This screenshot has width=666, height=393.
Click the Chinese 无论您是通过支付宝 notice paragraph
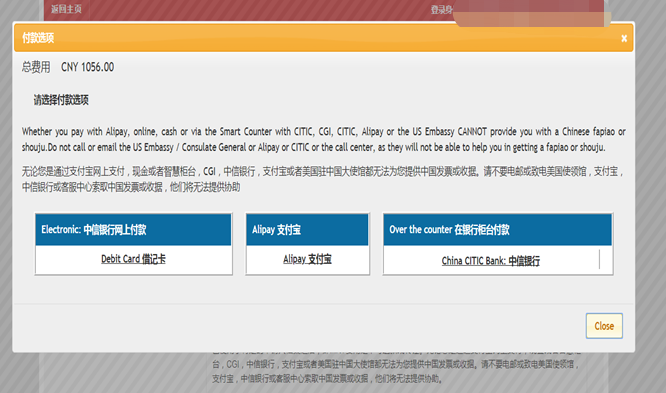point(324,179)
